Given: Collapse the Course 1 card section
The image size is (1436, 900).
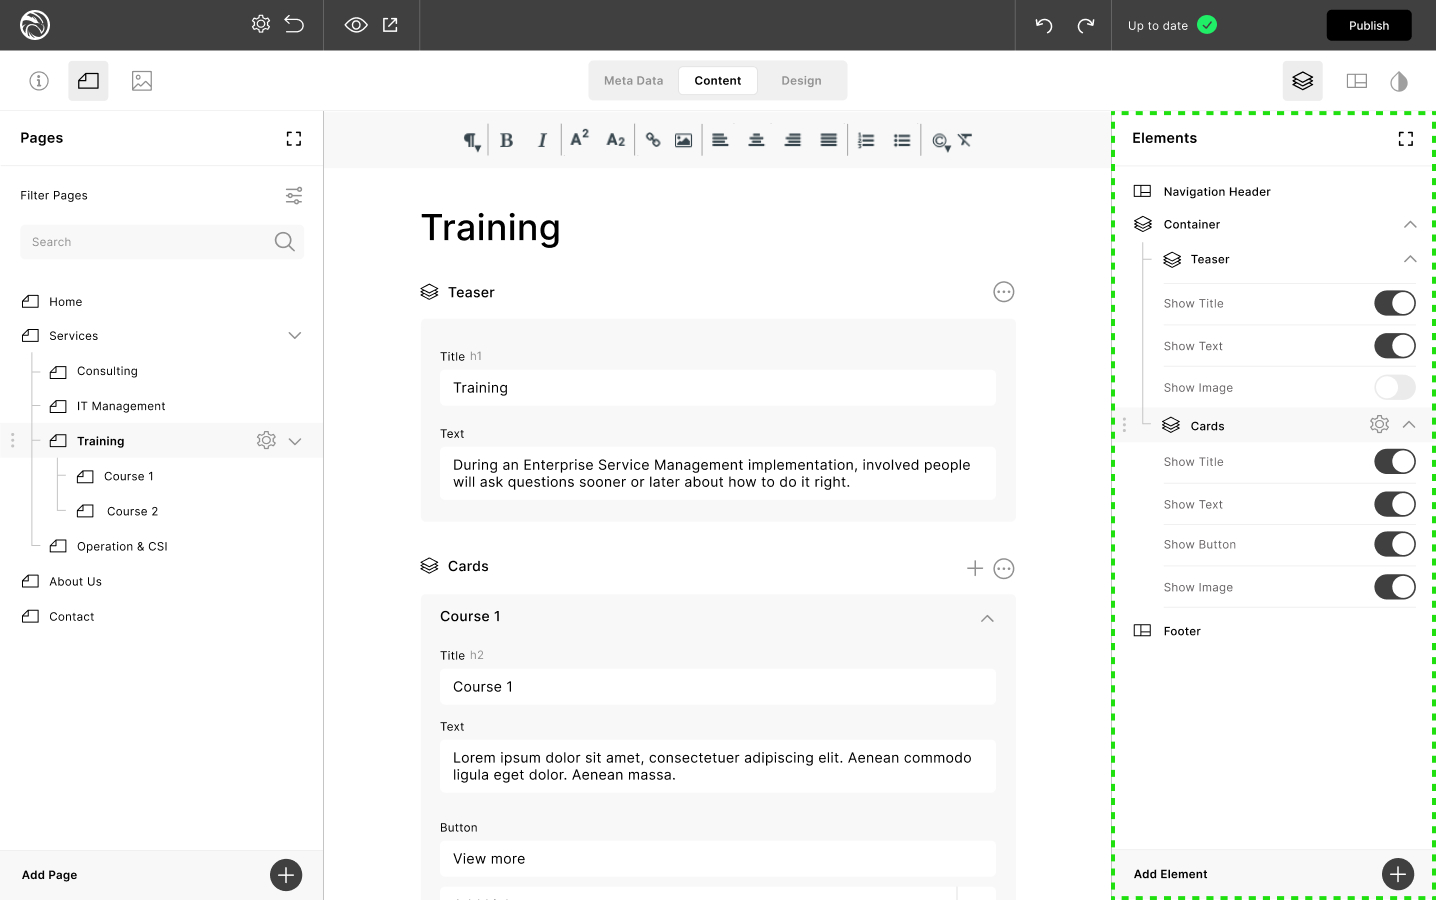Looking at the screenshot, I should [987, 618].
